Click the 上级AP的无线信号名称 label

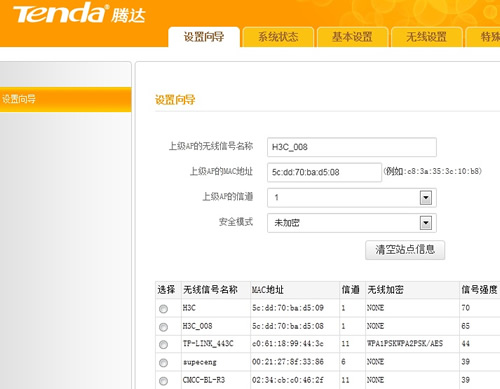point(211,146)
